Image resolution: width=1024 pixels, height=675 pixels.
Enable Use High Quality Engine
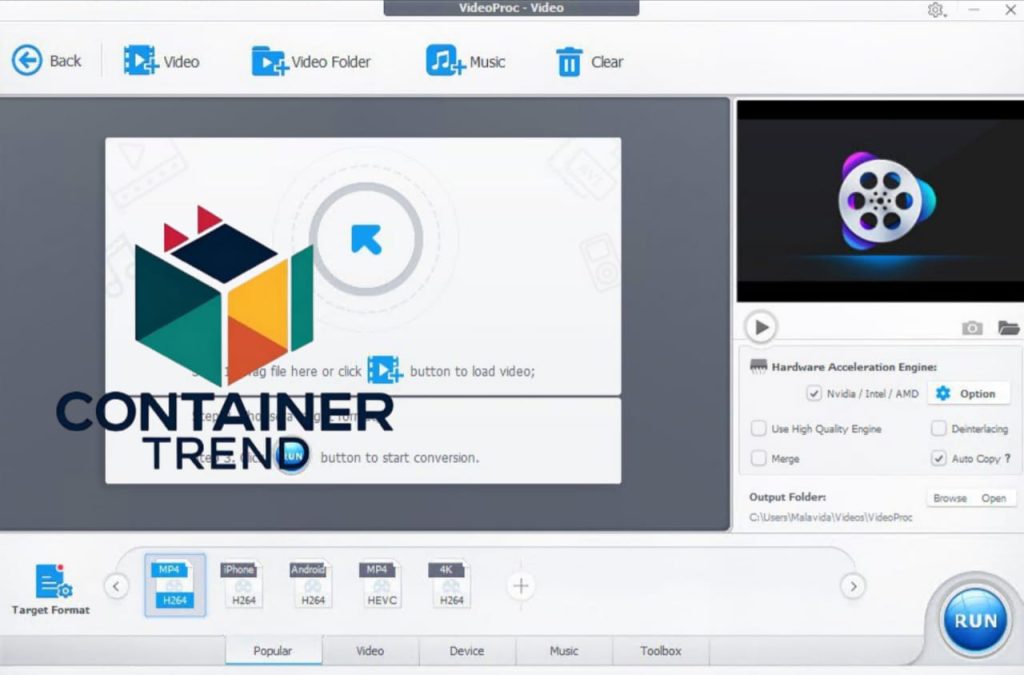click(758, 428)
